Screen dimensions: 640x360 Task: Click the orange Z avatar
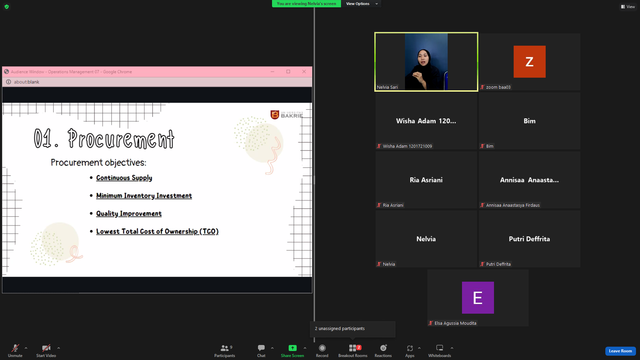click(529, 62)
